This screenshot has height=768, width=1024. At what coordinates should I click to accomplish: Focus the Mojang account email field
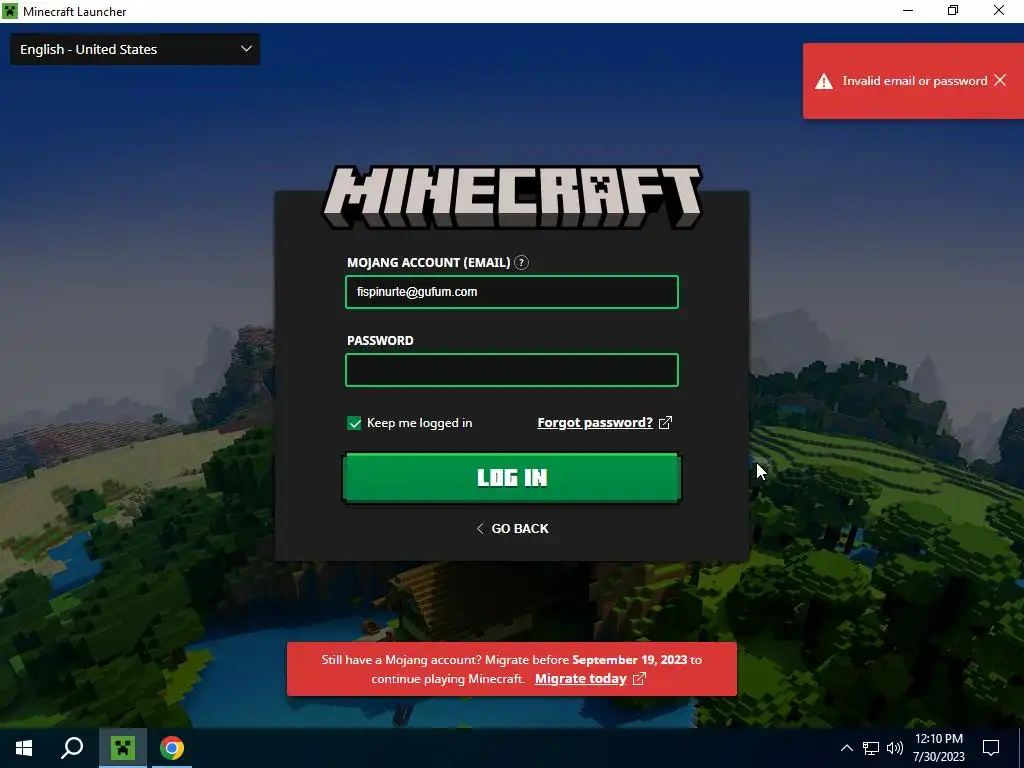pos(512,292)
